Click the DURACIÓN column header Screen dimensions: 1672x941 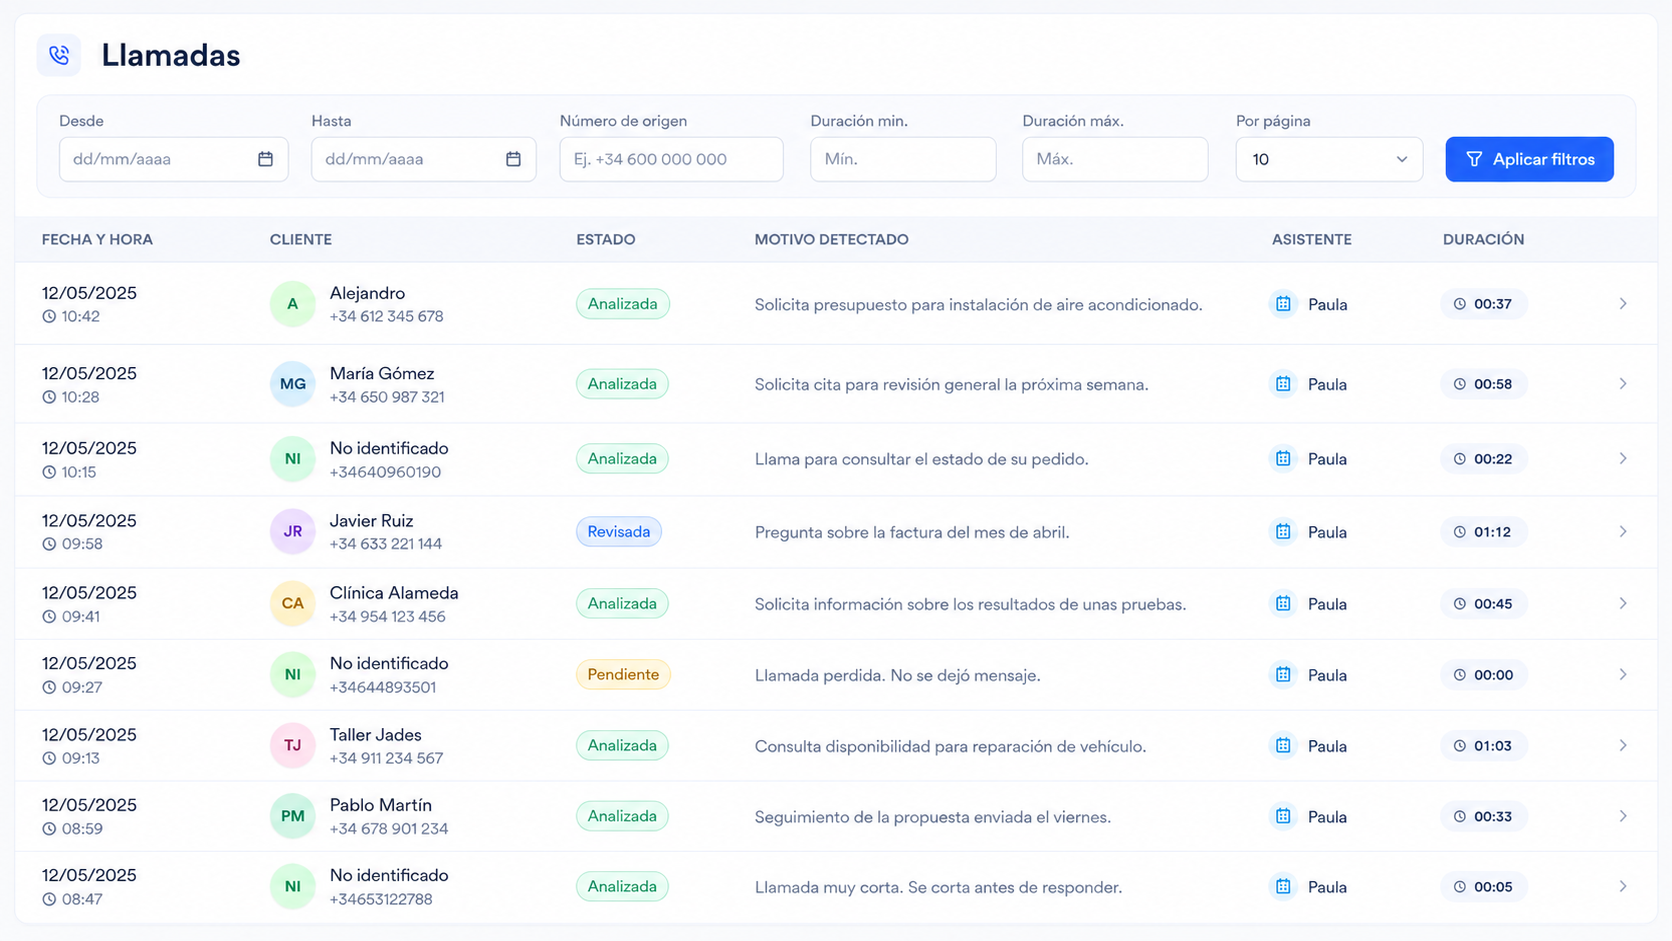point(1484,240)
